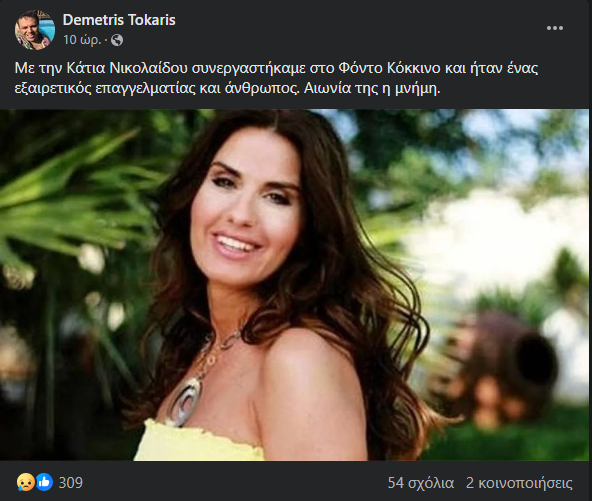Click the sad reaction emoji icon
The image size is (592, 501).
tap(25, 483)
